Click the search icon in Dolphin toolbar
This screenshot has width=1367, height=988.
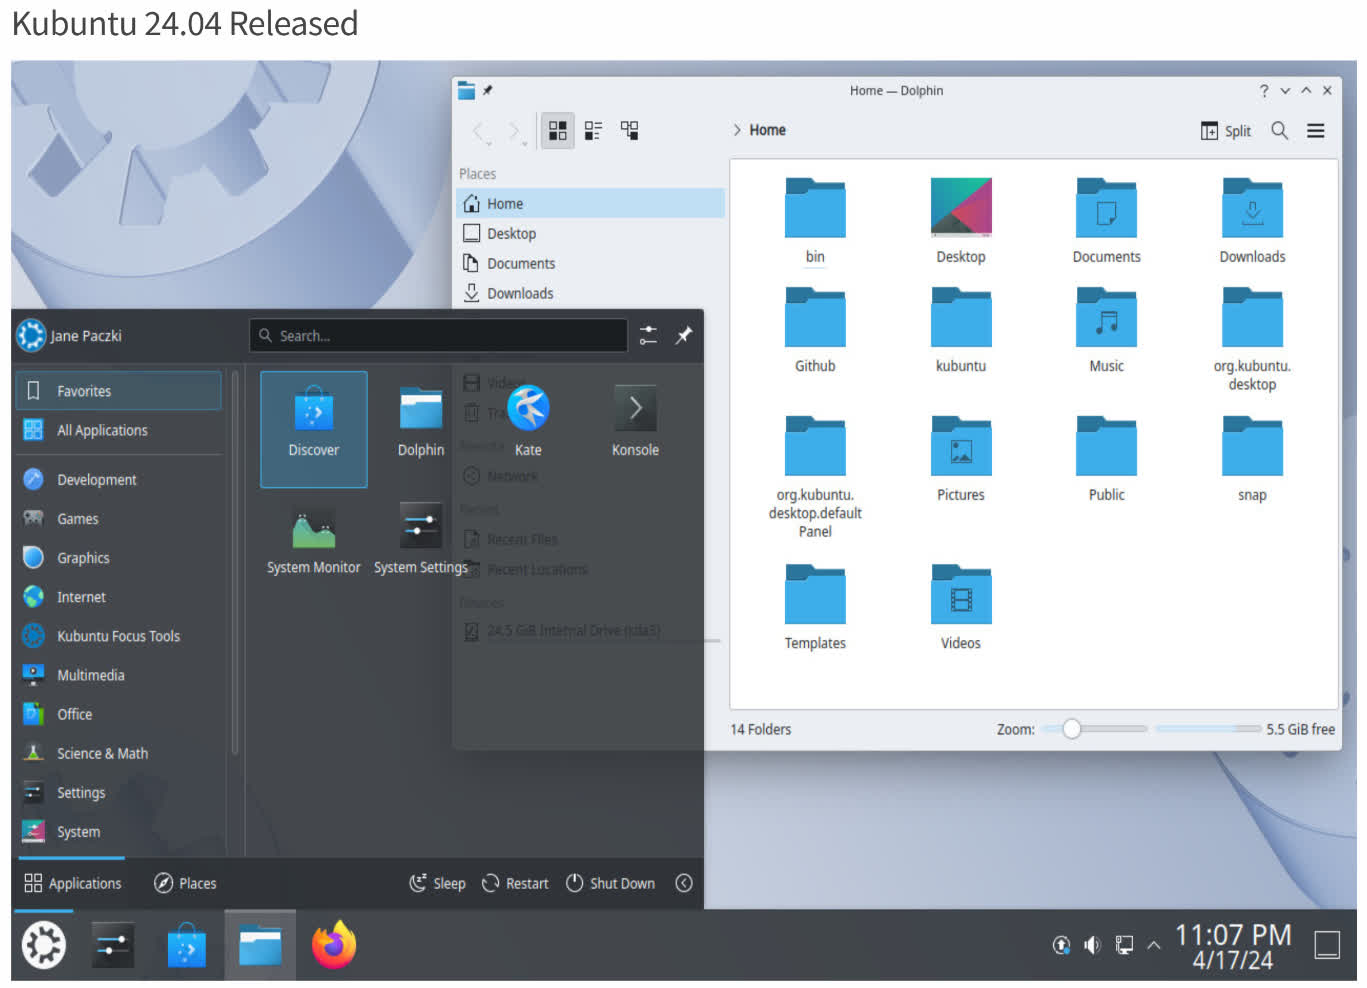click(x=1279, y=131)
